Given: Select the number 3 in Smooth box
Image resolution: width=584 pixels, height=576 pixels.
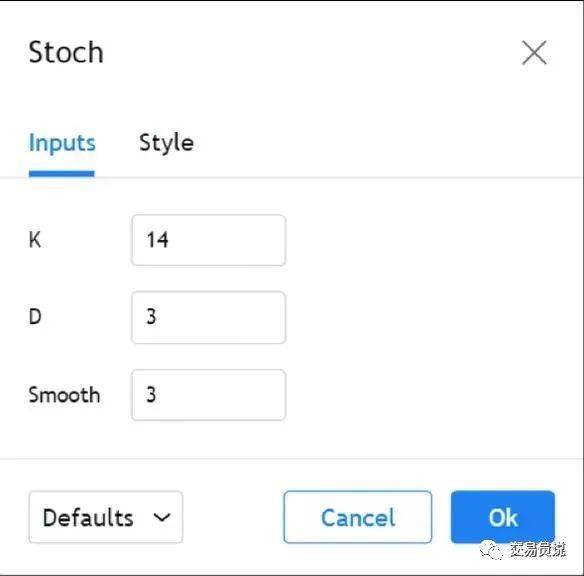Looking at the screenshot, I should click(x=151, y=395).
